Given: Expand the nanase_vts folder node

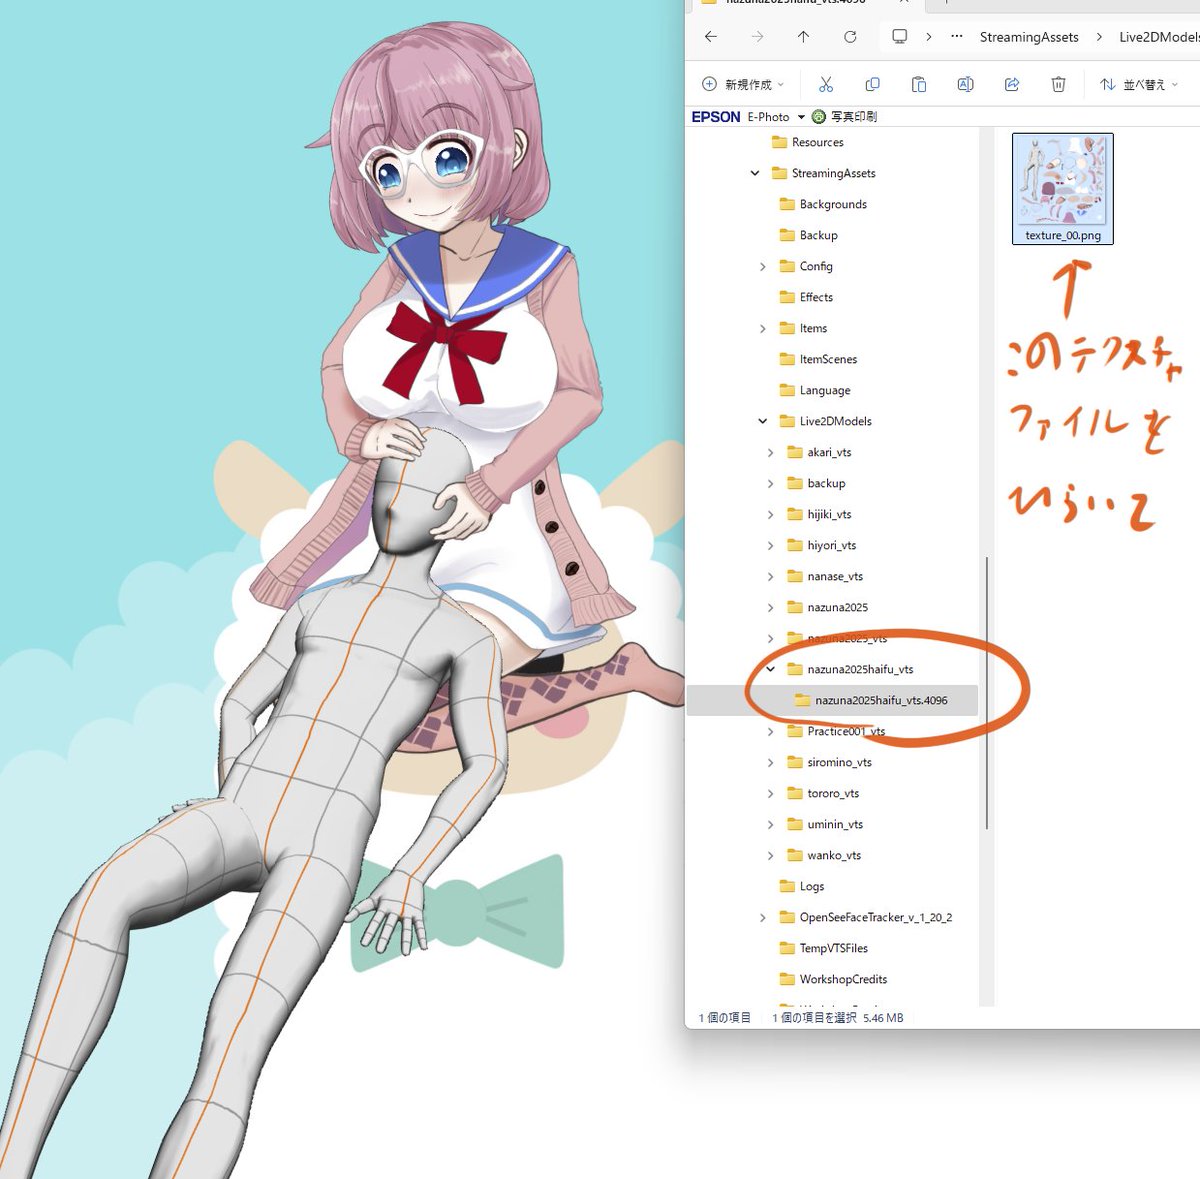Looking at the screenshot, I should point(770,576).
